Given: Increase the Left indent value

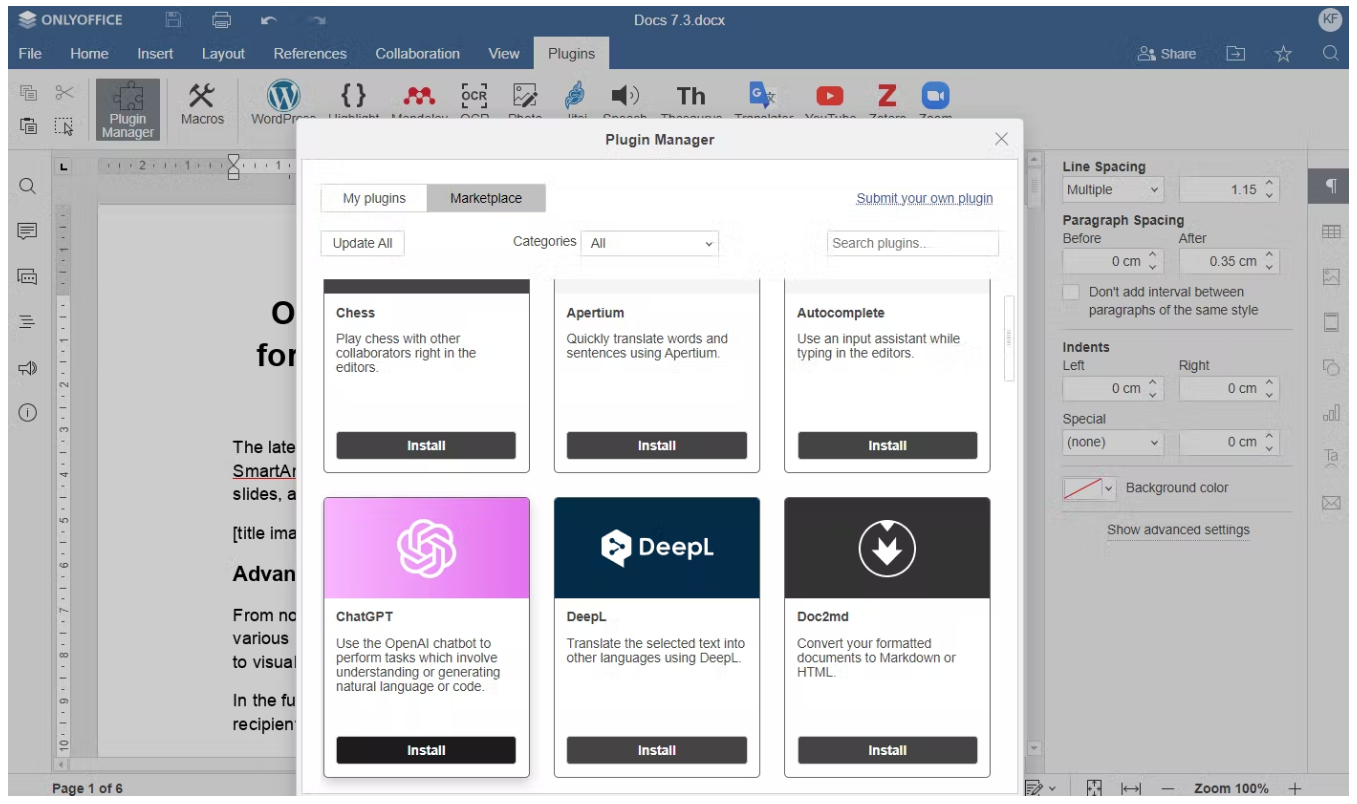Looking at the screenshot, I should [1152, 383].
